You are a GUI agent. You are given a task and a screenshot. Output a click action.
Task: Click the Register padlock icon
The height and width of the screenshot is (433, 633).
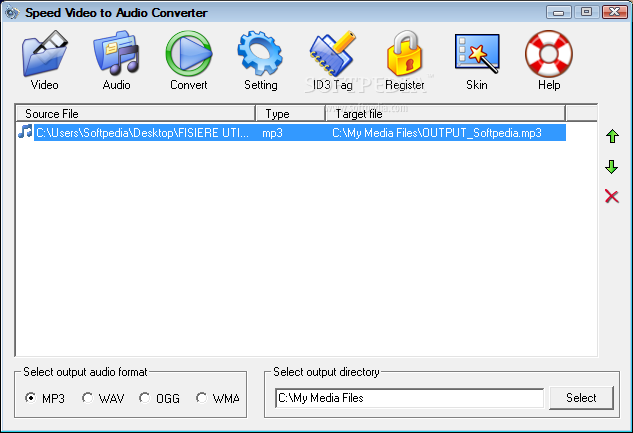tap(405, 54)
